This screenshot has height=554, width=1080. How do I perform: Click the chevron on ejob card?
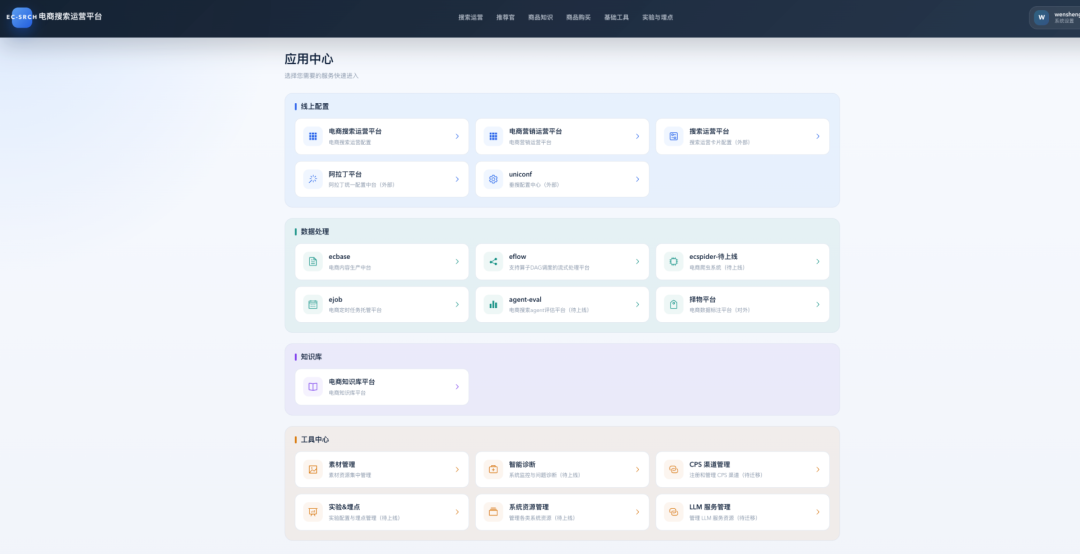(457, 305)
